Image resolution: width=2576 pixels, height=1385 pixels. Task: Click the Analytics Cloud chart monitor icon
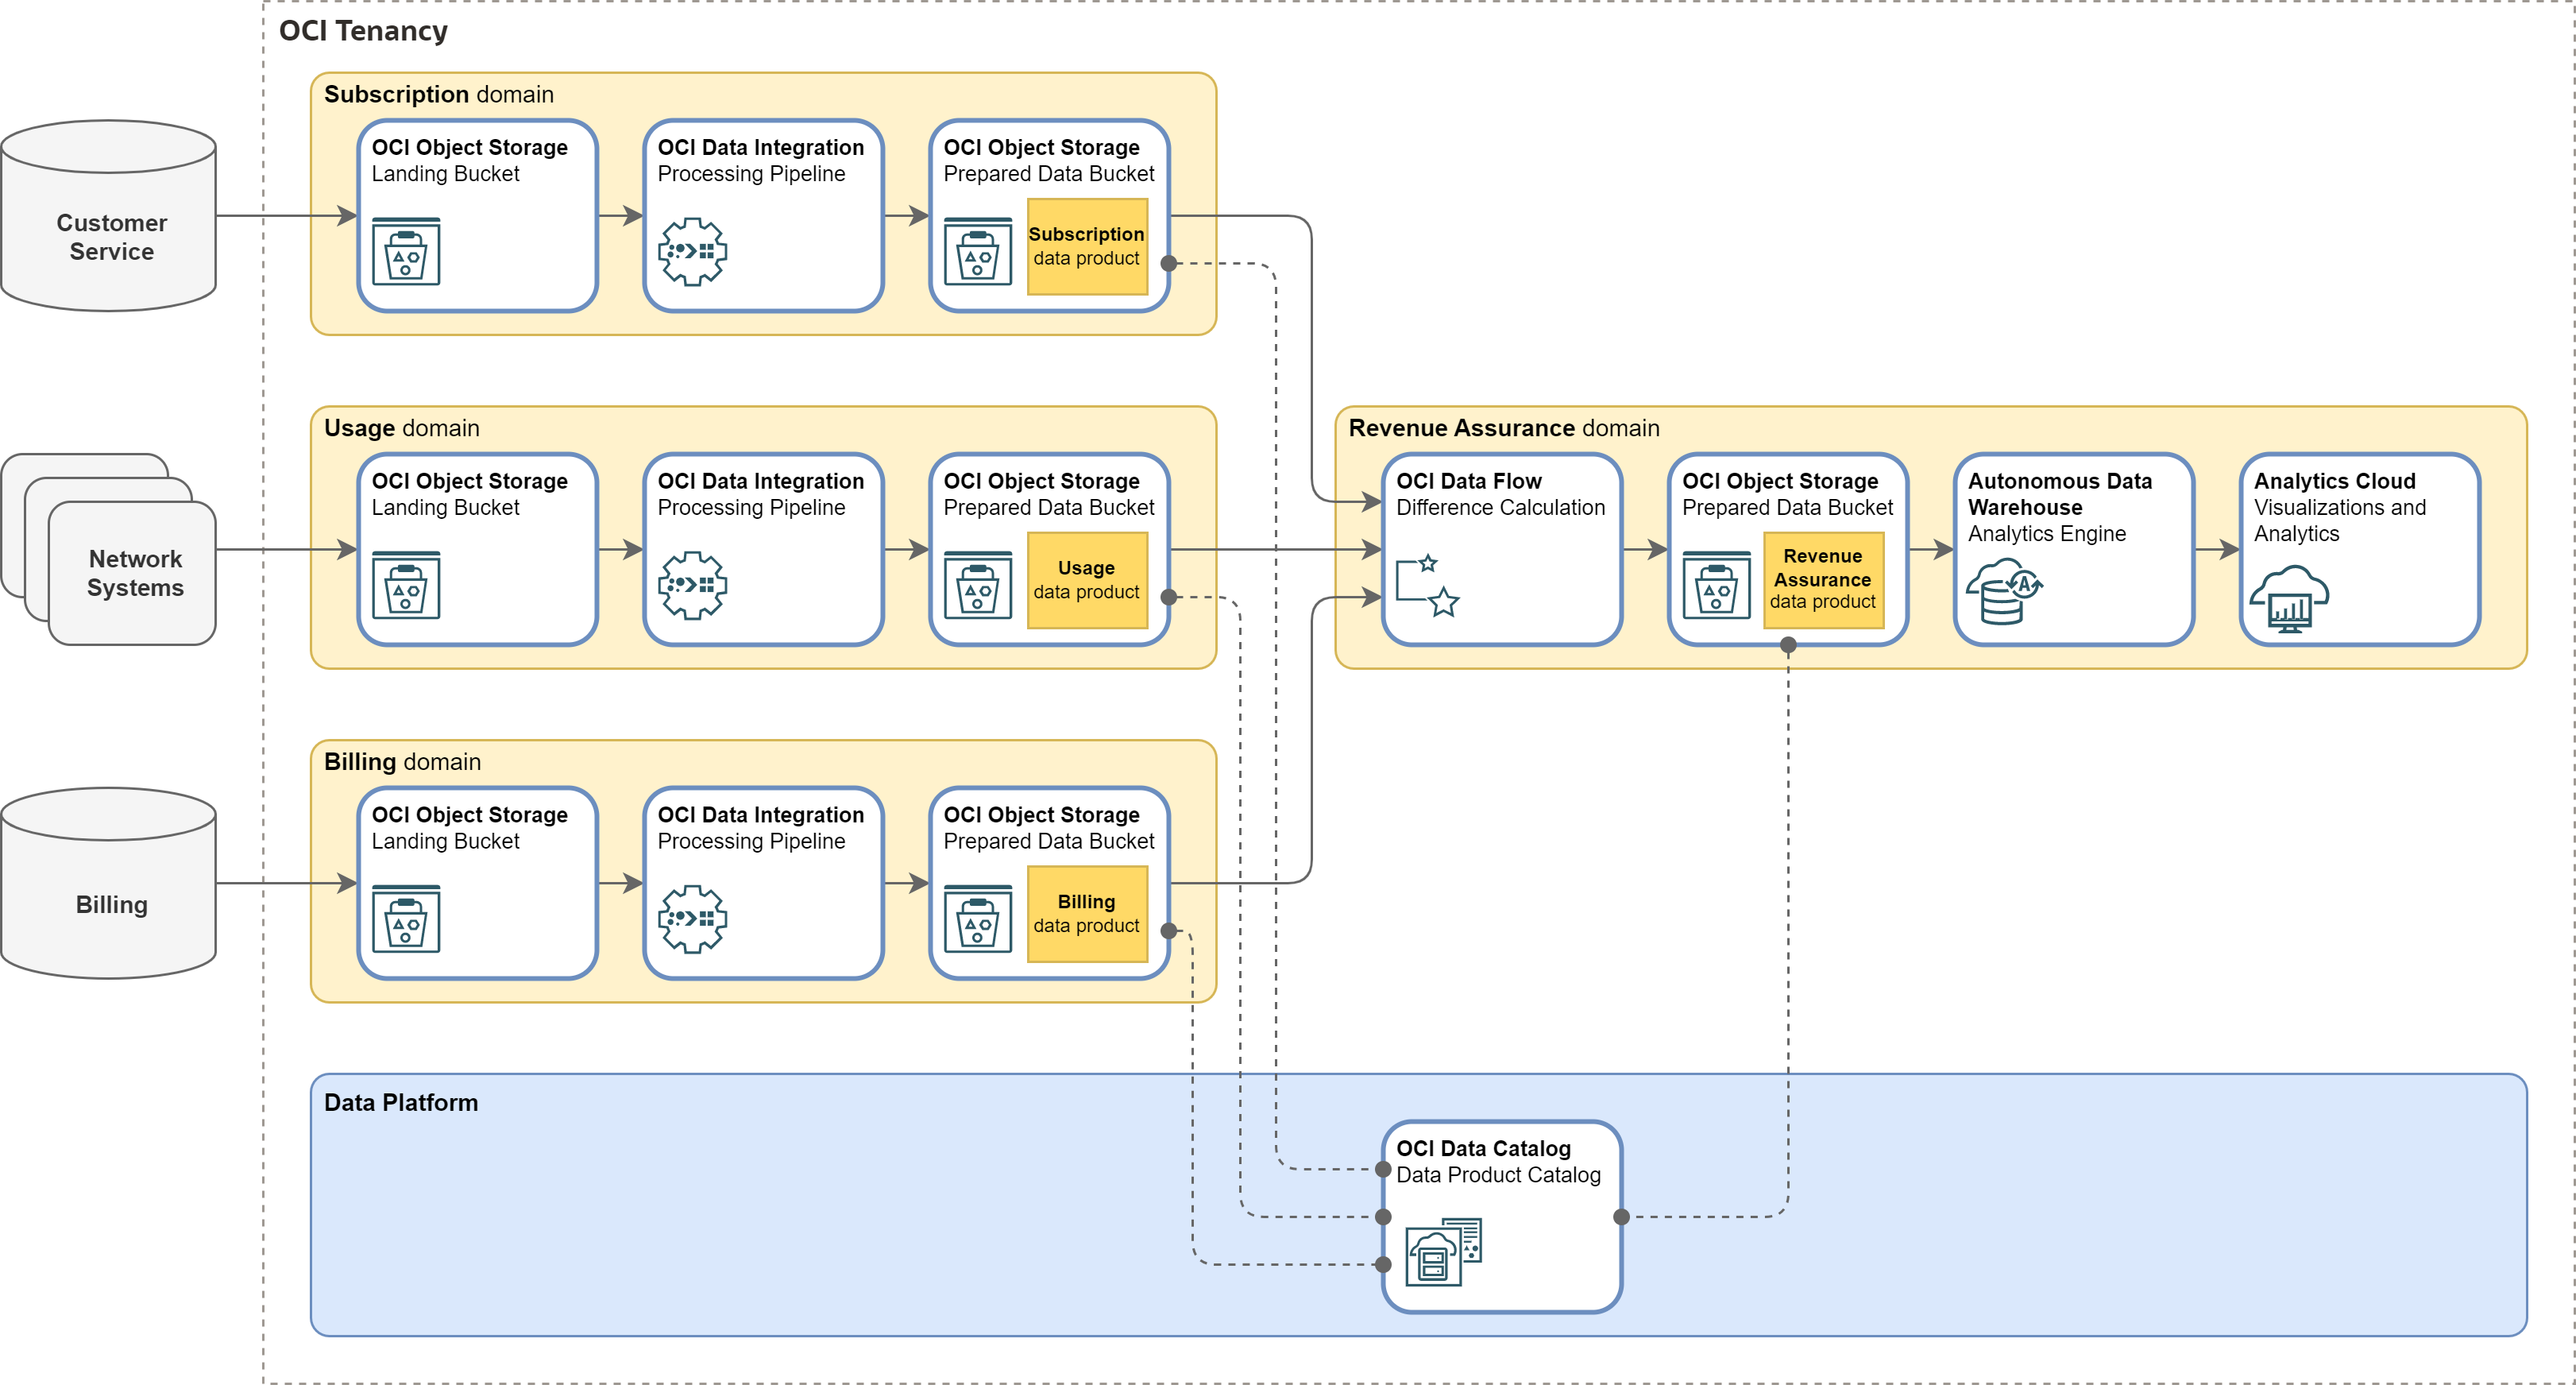[x=2289, y=598]
